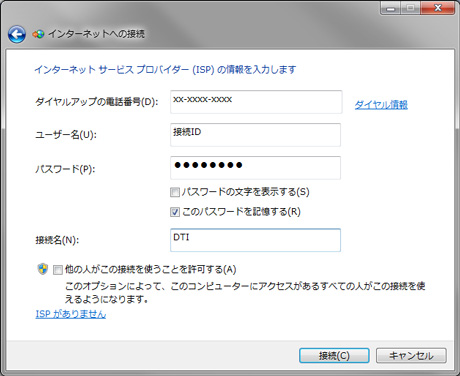This screenshot has height=376, width=460.
Task: Open the ダイヤル情報 link
Action: pyautogui.click(x=381, y=105)
